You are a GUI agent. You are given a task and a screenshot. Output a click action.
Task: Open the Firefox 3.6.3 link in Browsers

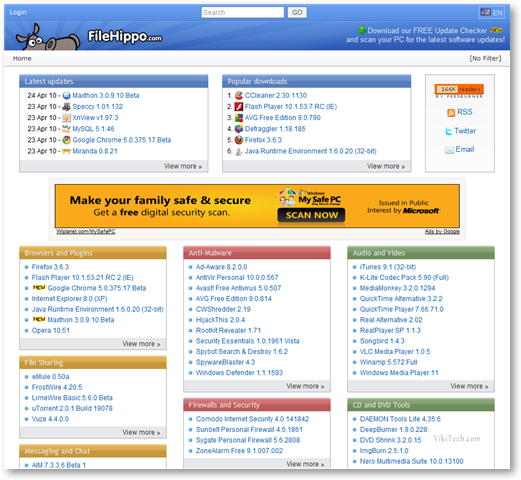click(x=50, y=267)
